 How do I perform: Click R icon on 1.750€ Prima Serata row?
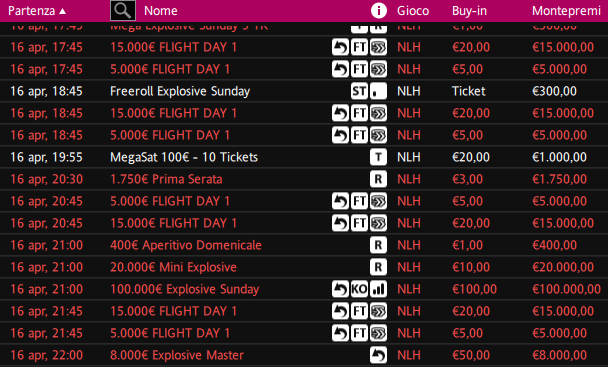pos(378,179)
